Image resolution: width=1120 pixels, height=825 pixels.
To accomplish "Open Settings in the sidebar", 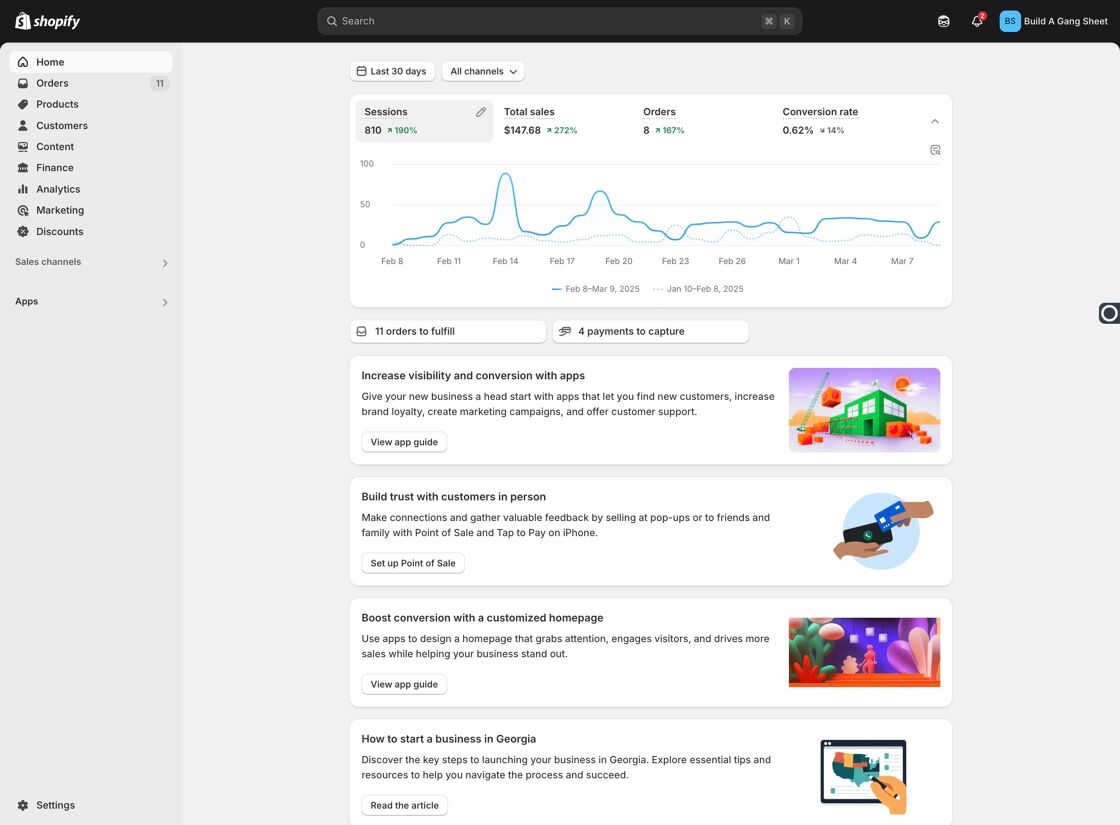I will [x=91, y=805].
